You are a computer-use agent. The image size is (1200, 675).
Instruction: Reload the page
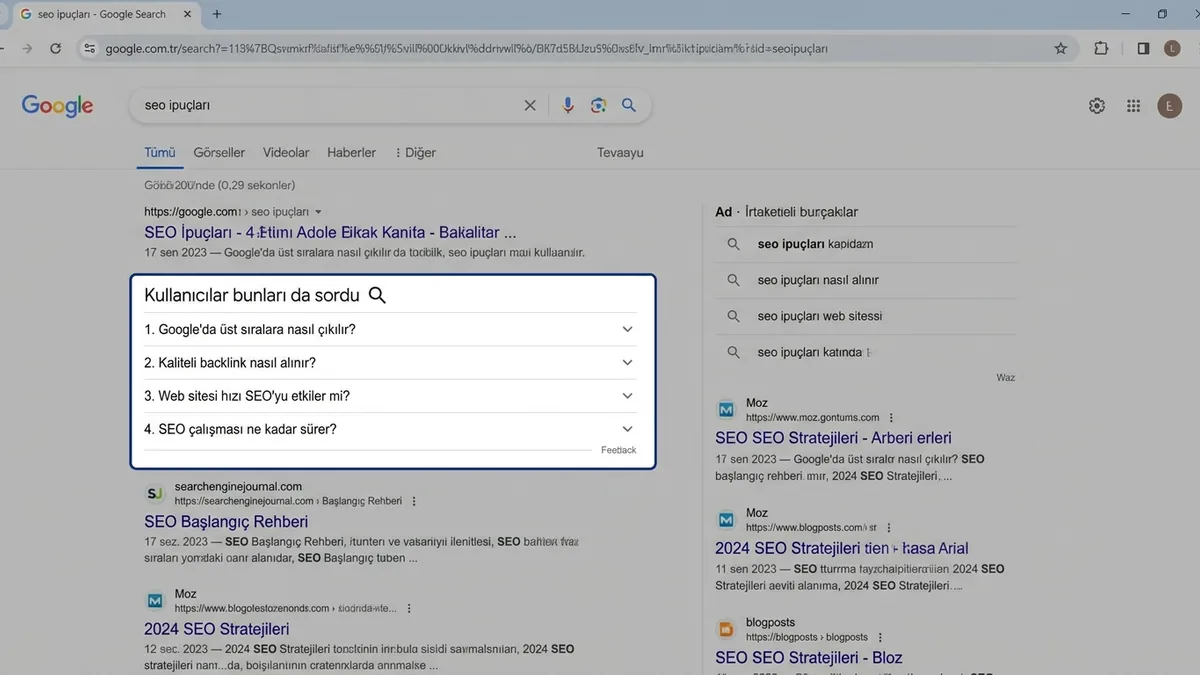[x=55, y=48]
